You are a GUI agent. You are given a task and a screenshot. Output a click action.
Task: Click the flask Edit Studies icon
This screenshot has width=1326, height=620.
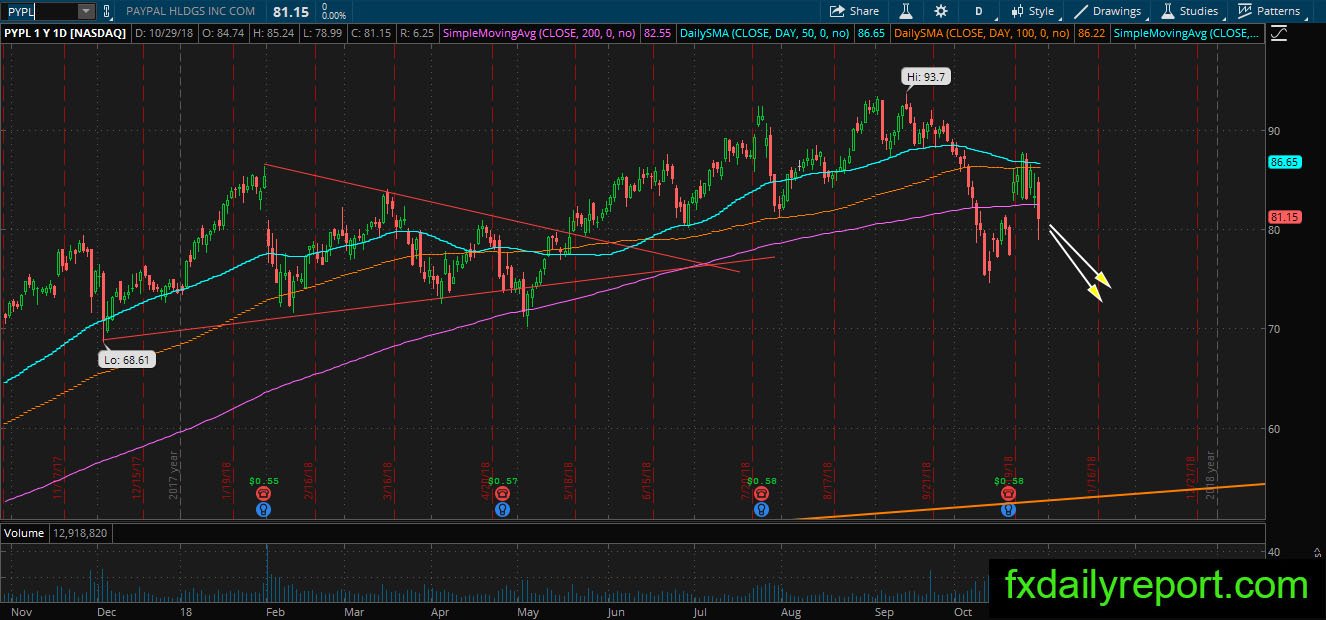[x=905, y=11]
